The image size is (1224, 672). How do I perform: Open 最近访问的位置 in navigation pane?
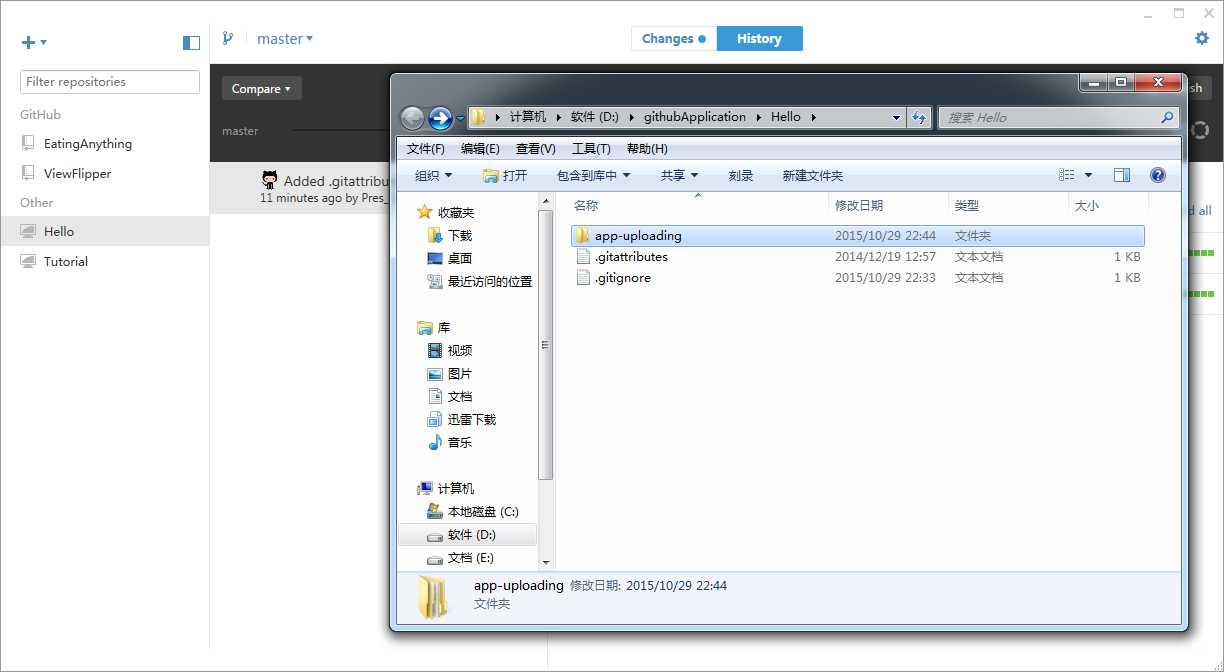tap(480, 281)
